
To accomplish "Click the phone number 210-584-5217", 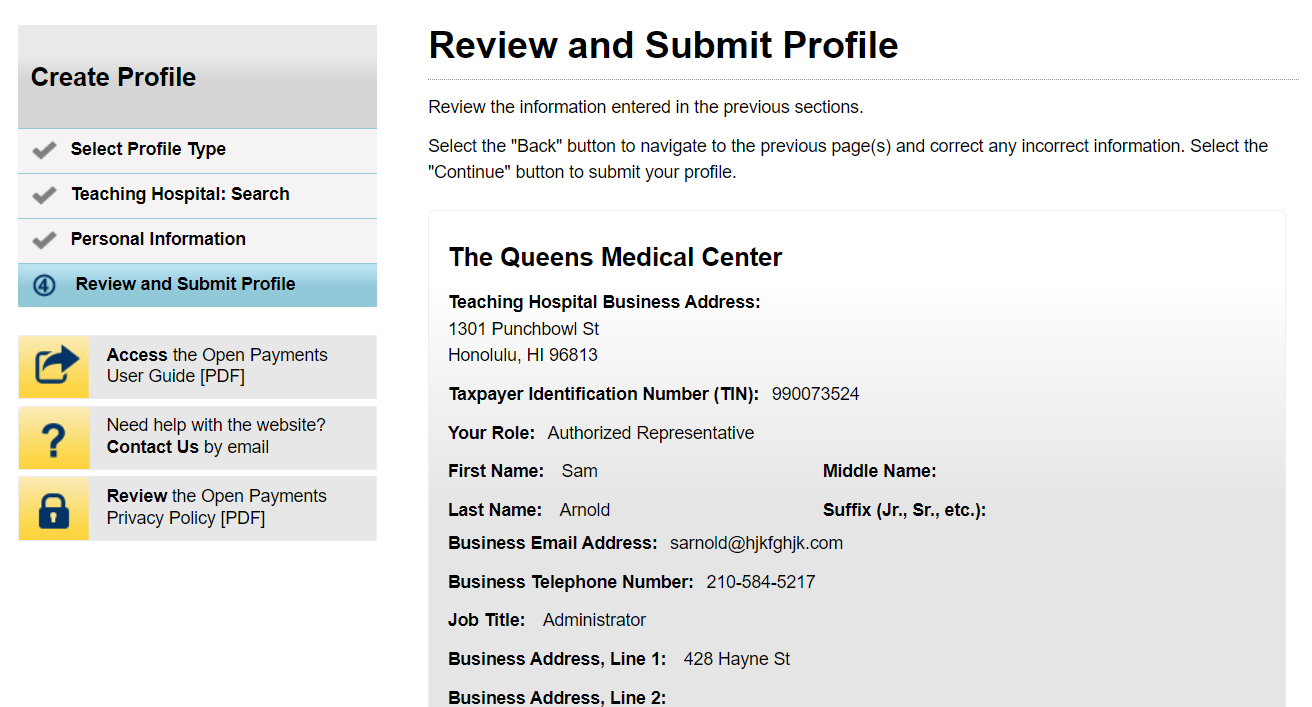I will coord(760,582).
